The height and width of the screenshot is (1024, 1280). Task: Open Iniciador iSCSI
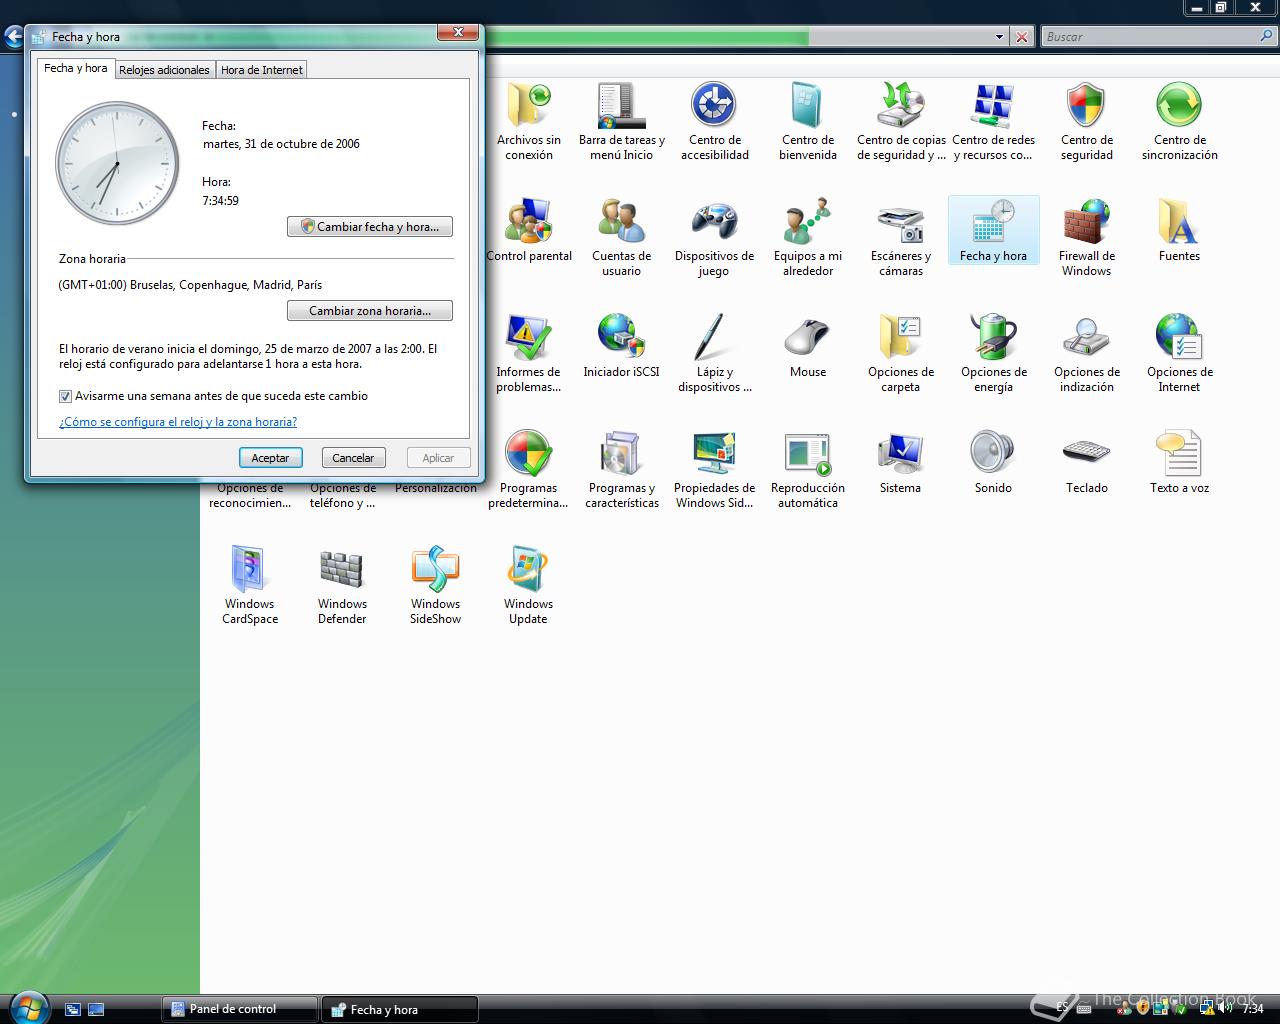(621, 346)
